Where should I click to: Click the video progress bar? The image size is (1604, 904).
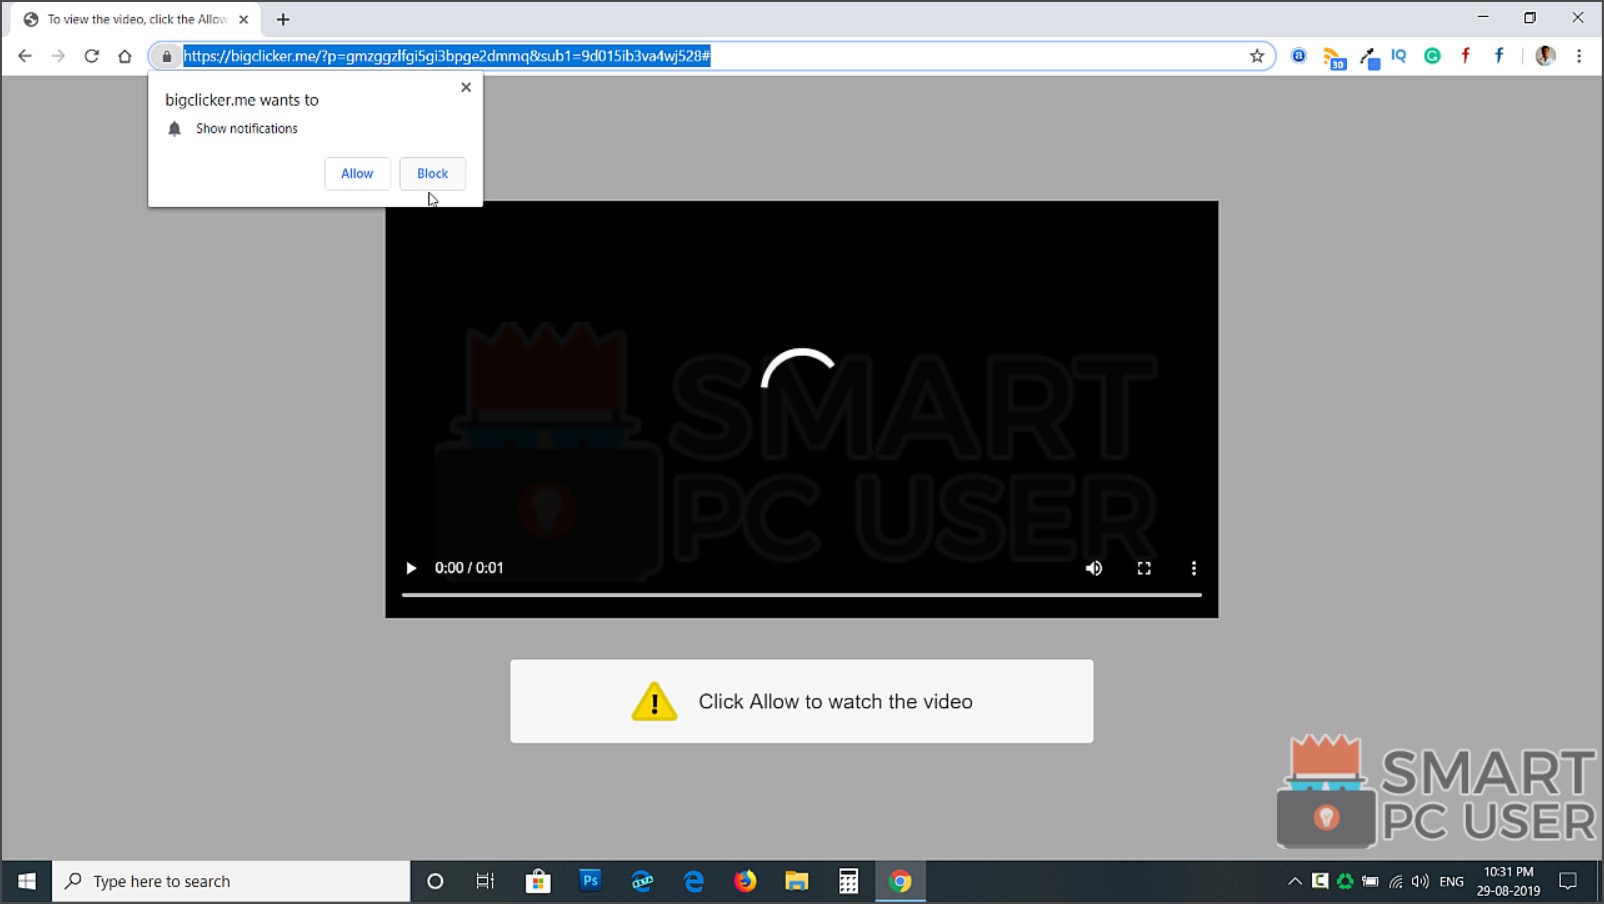pos(800,593)
